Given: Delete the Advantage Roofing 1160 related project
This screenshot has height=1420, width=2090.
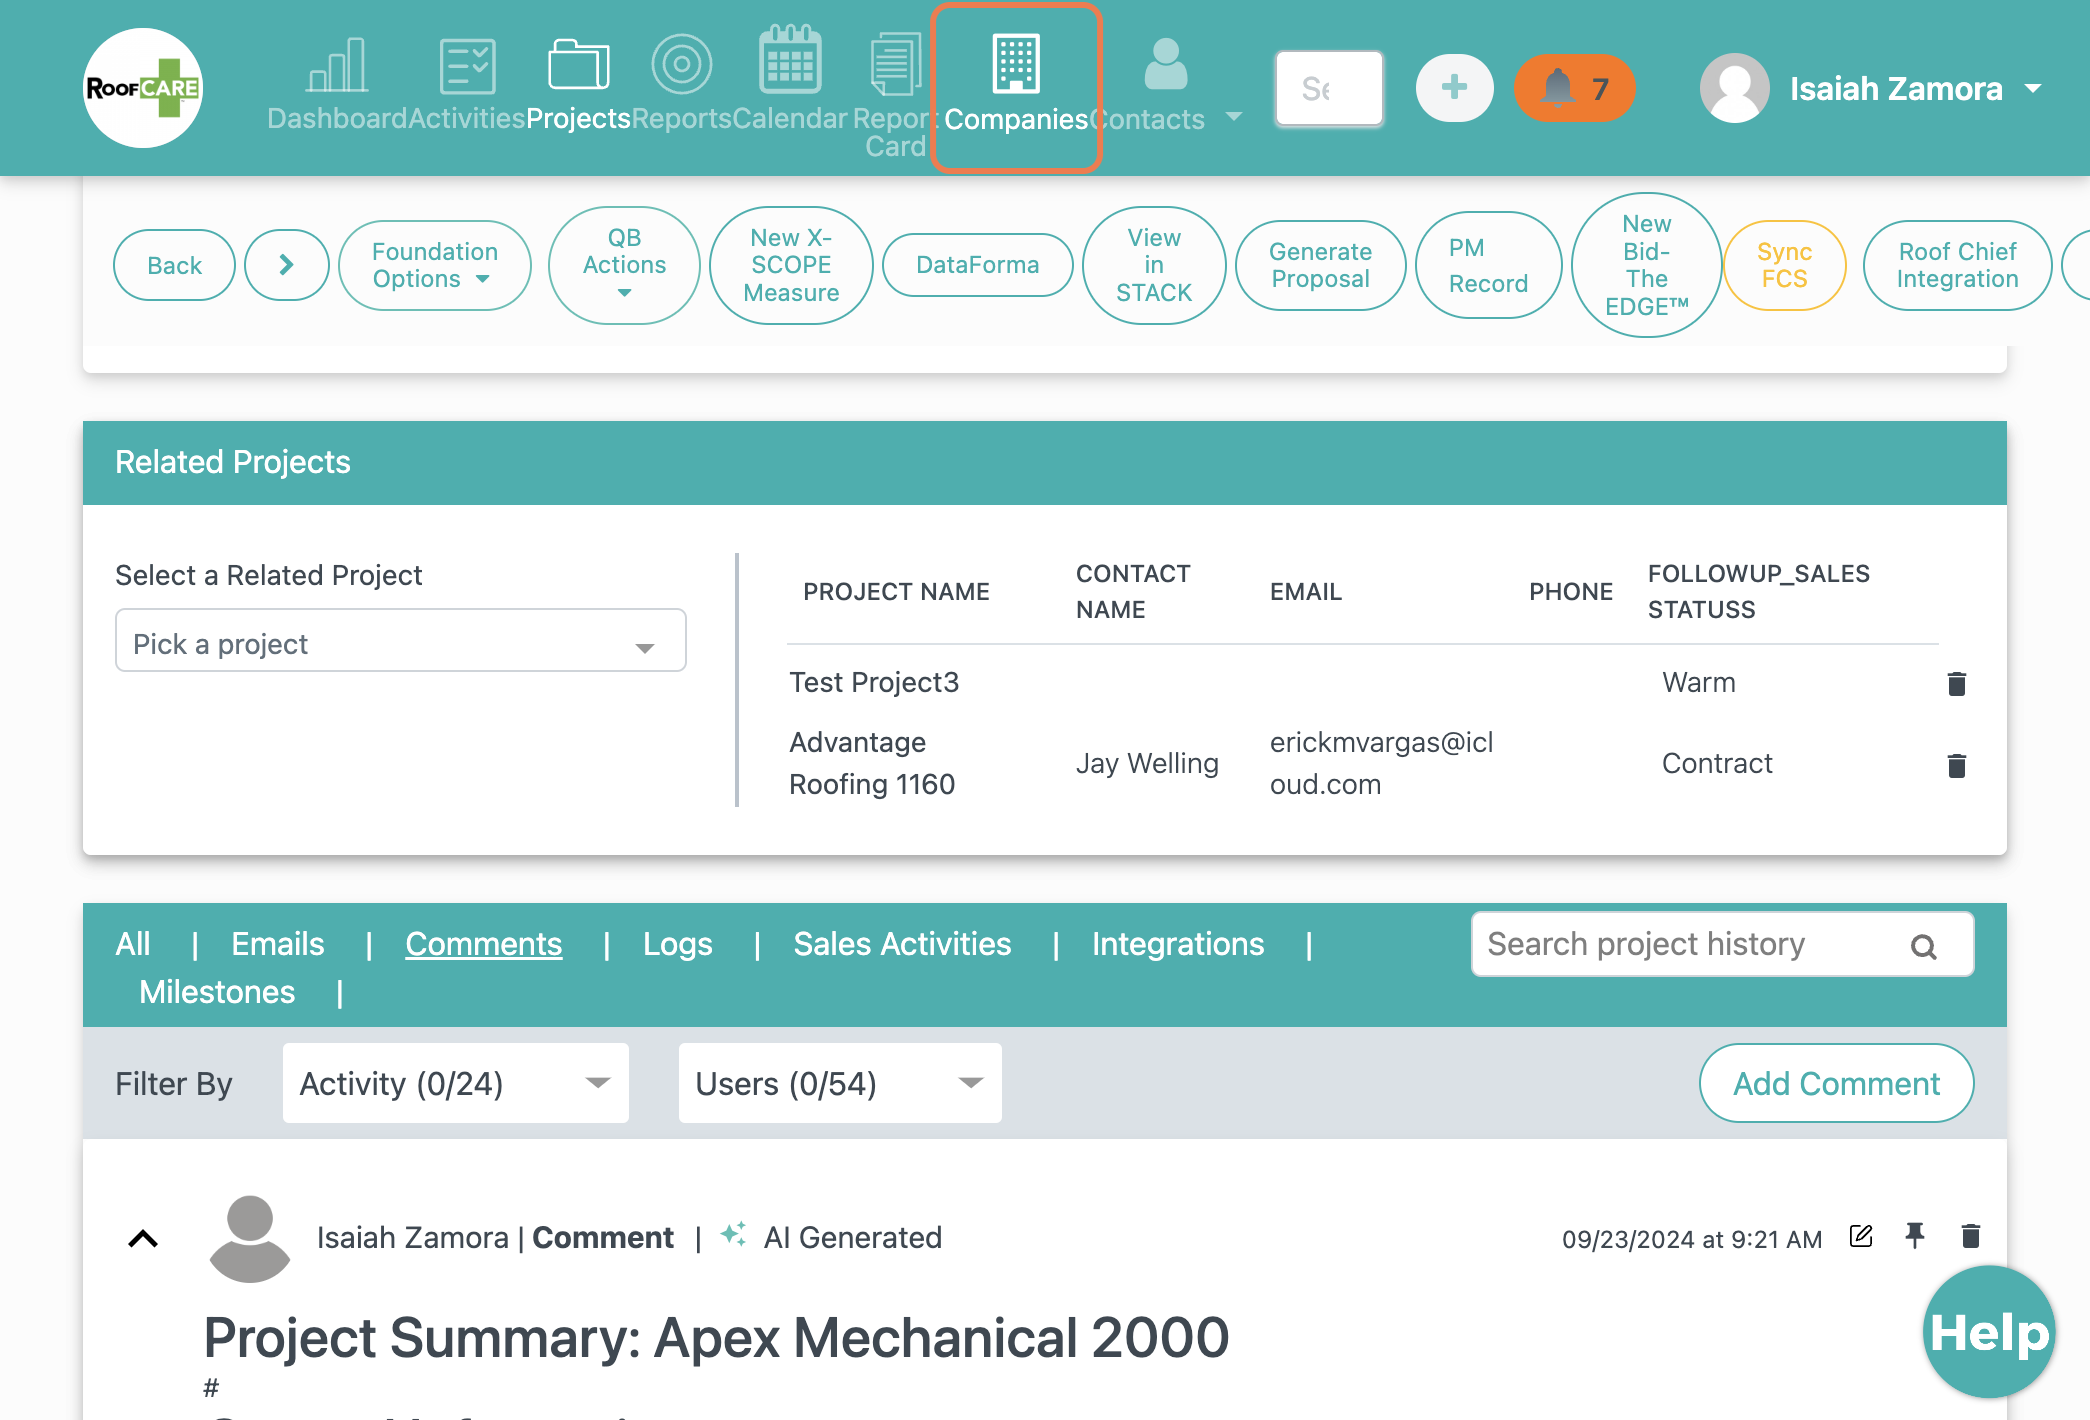Looking at the screenshot, I should coord(1957,765).
